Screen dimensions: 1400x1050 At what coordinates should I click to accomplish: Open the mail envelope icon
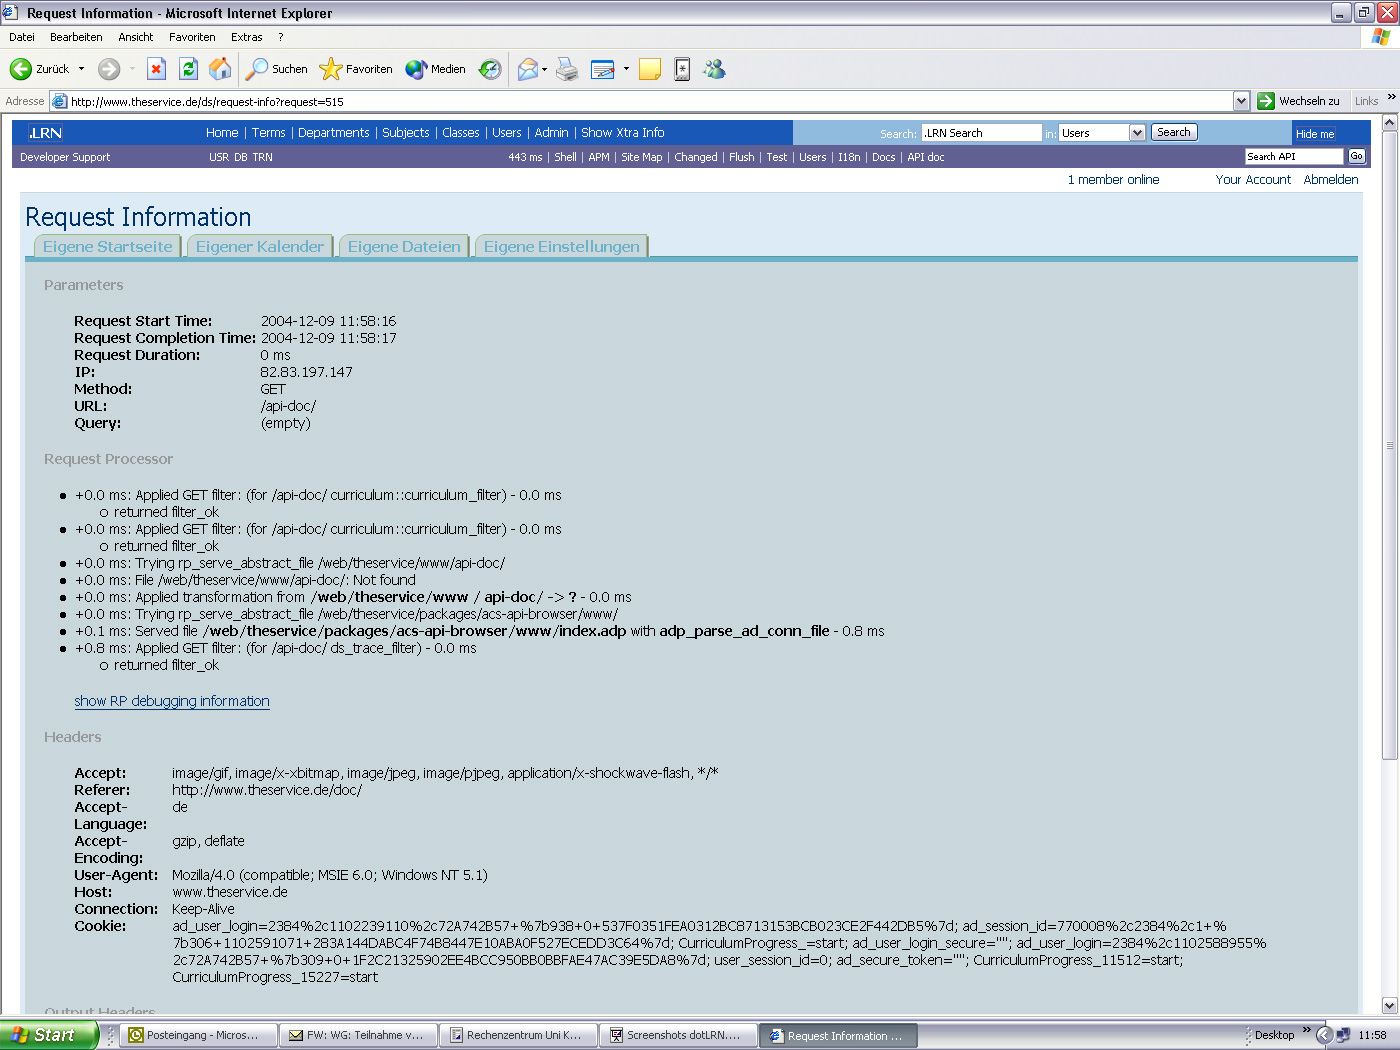(525, 69)
